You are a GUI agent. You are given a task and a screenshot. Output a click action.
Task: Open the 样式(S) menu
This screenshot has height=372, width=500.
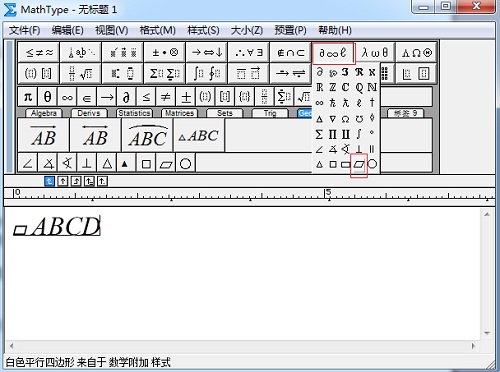203,30
